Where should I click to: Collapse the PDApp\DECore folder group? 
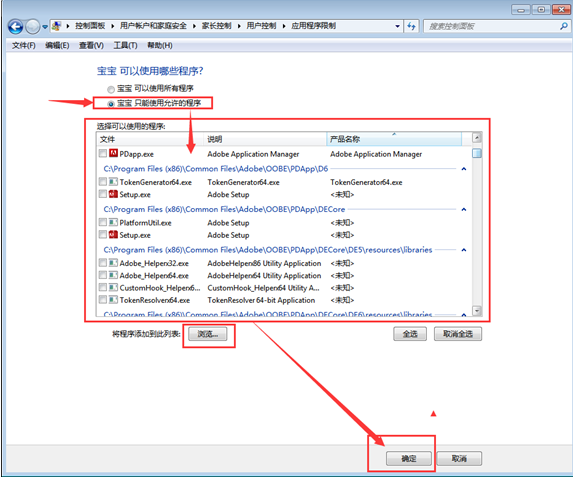tap(464, 209)
